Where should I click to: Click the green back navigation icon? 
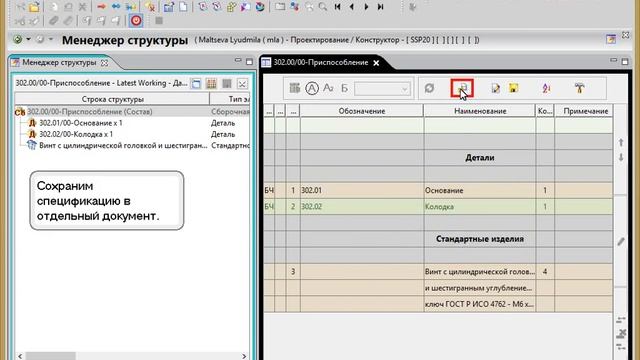coord(17,40)
